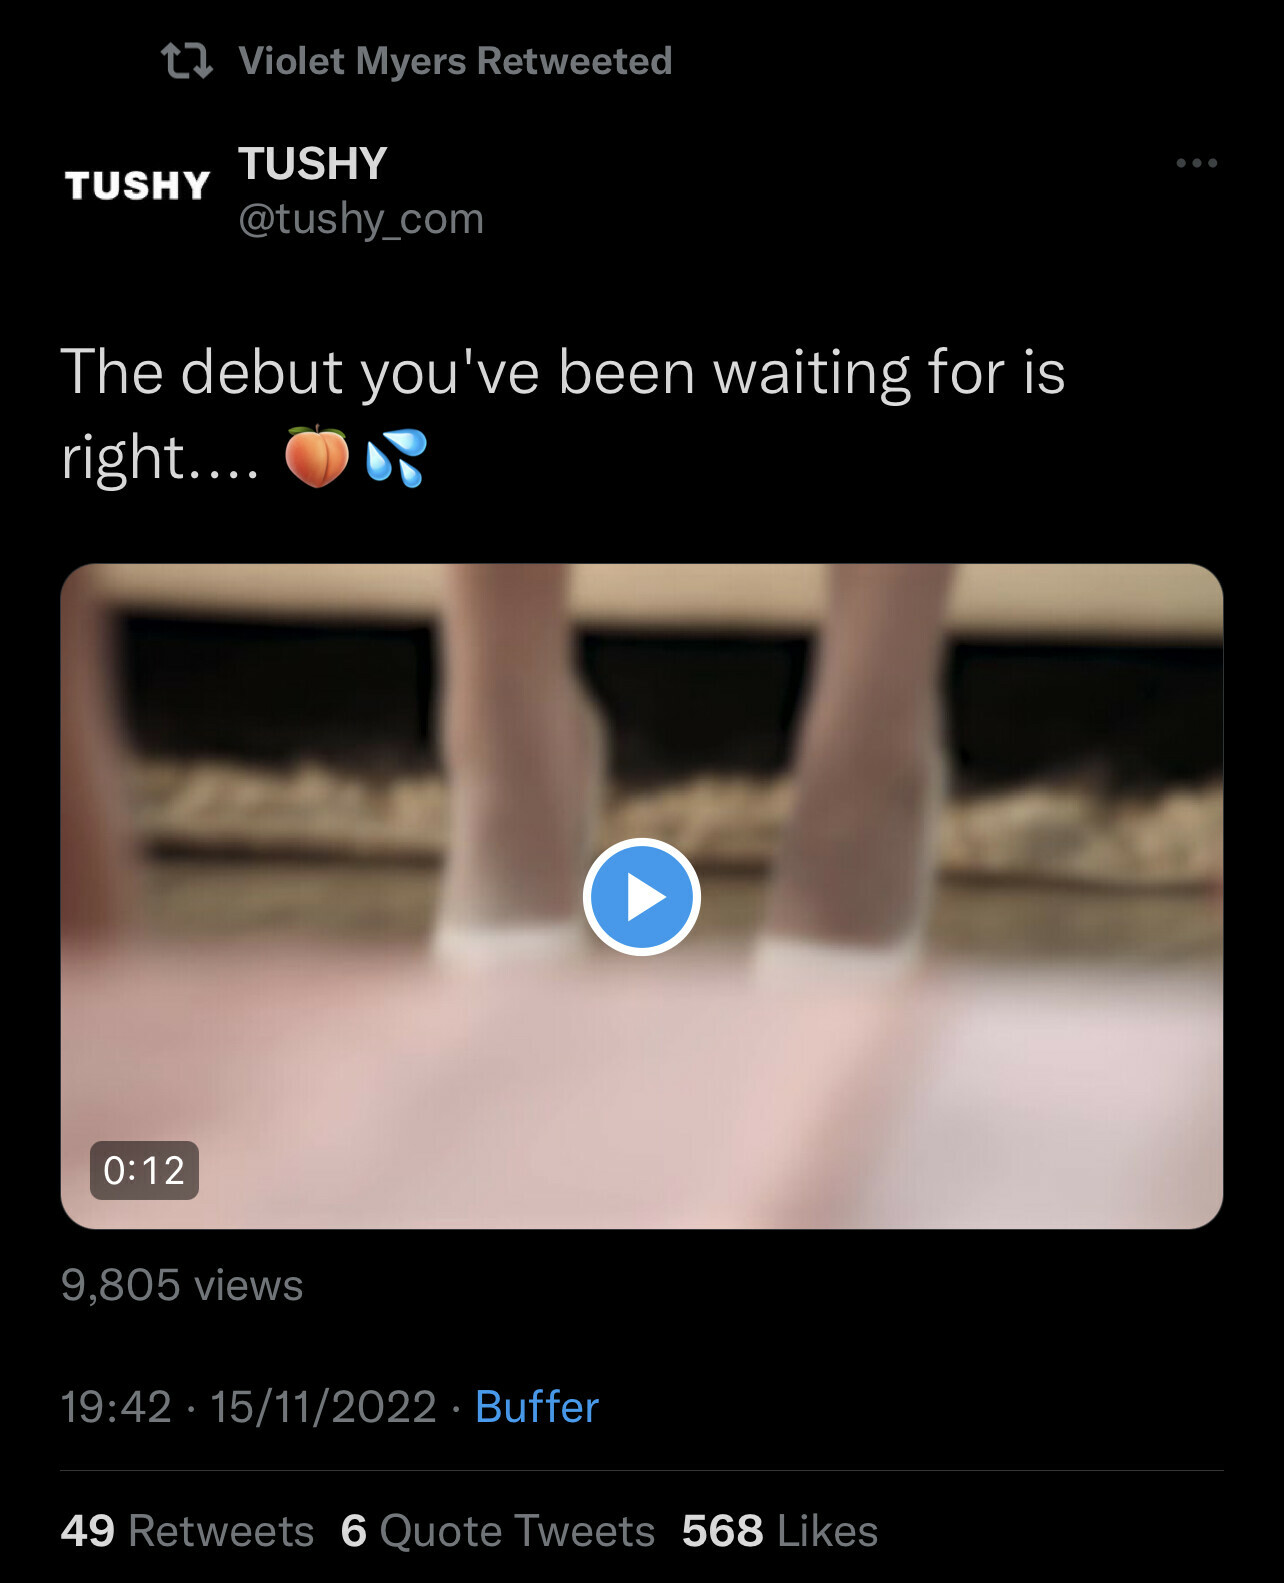Open the Buffer source link

(537, 1407)
